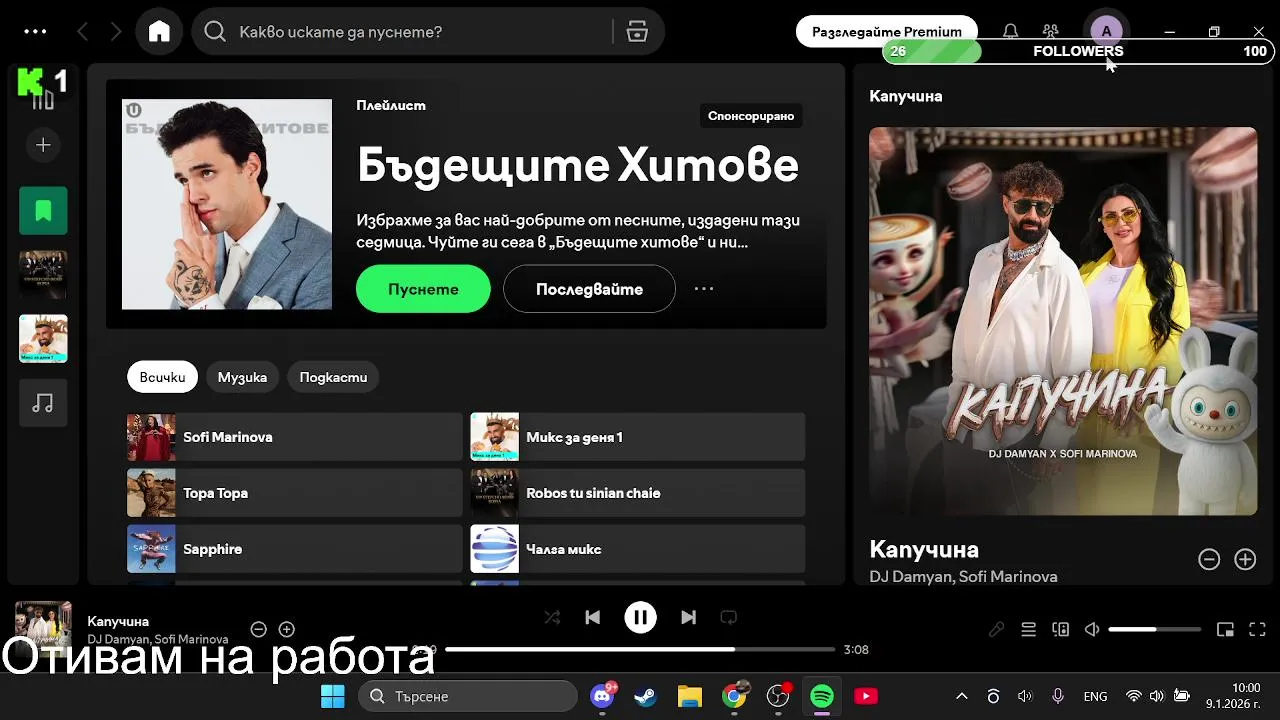
Task: Click Разгледайте Premium button
Action: pyautogui.click(x=886, y=32)
